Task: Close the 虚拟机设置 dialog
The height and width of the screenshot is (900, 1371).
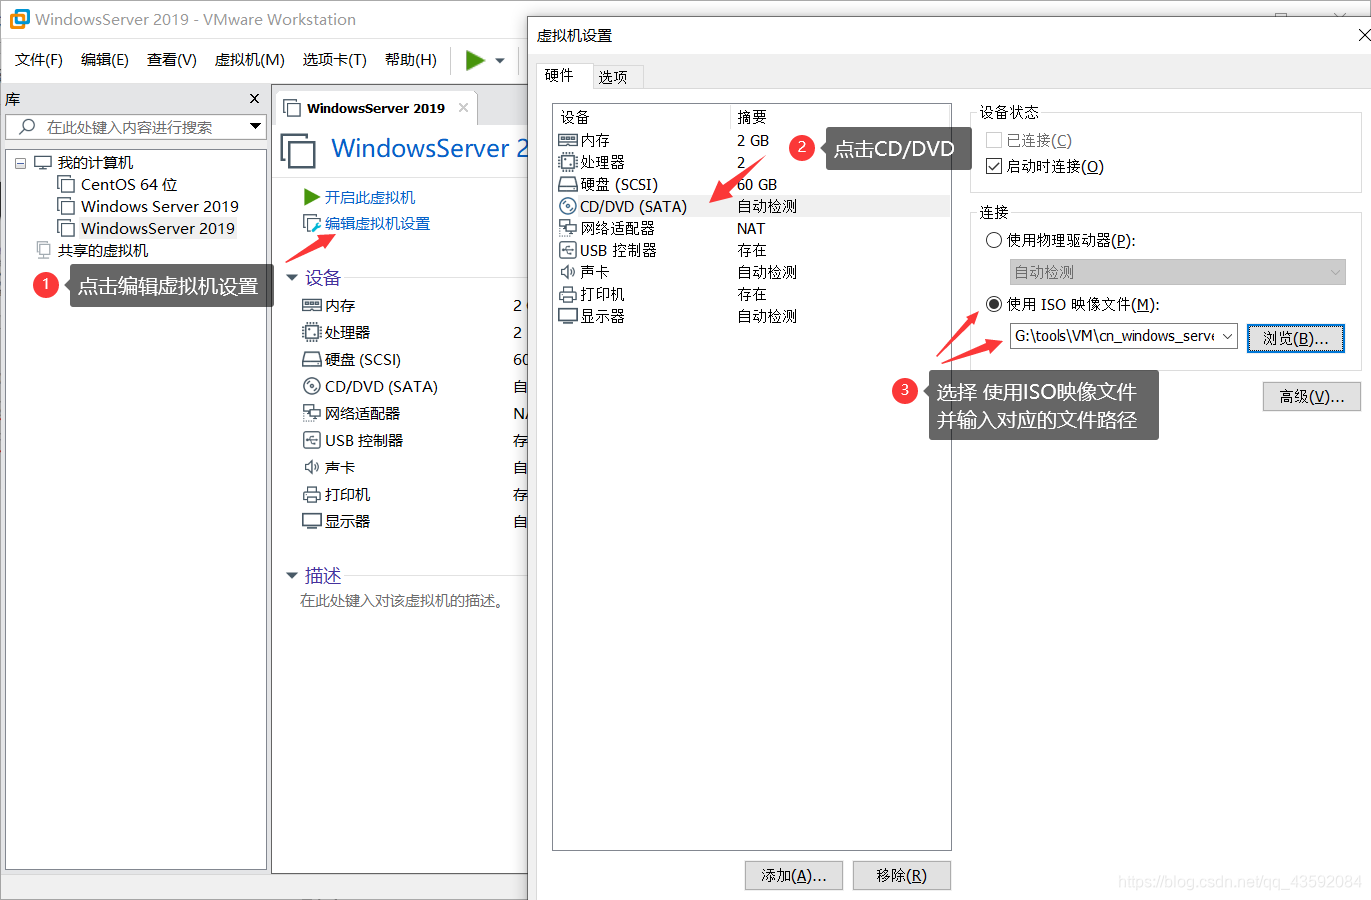Action: 1364,35
